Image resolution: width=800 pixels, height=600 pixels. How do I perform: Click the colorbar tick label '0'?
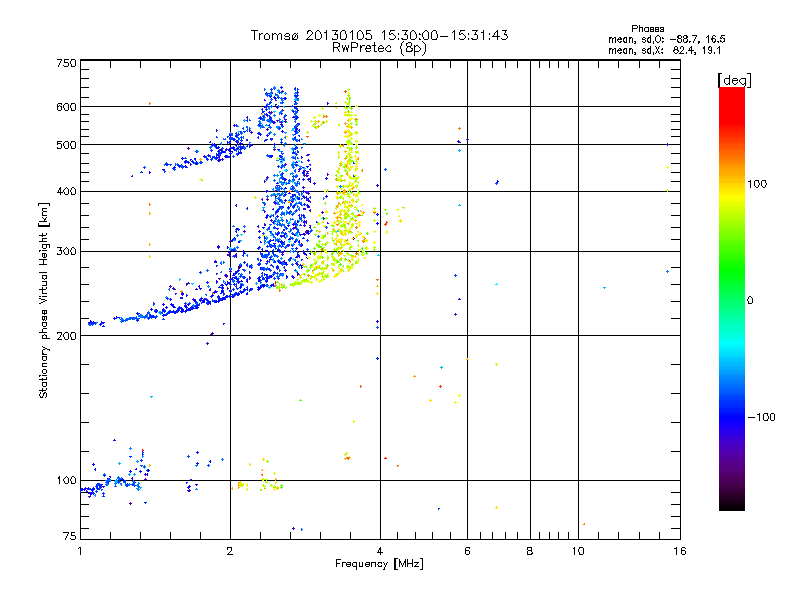click(x=750, y=300)
